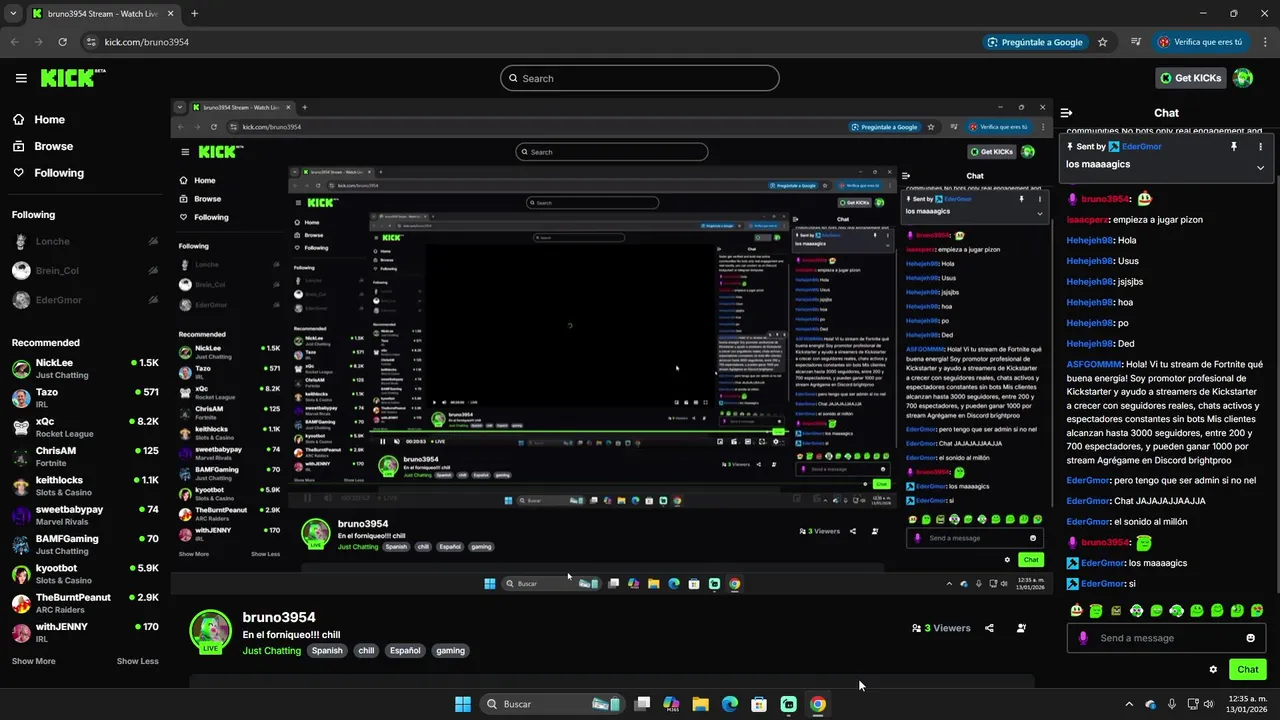The image size is (1280, 720).
Task: Open a new Chrome tab
Action: pyautogui.click(x=194, y=14)
